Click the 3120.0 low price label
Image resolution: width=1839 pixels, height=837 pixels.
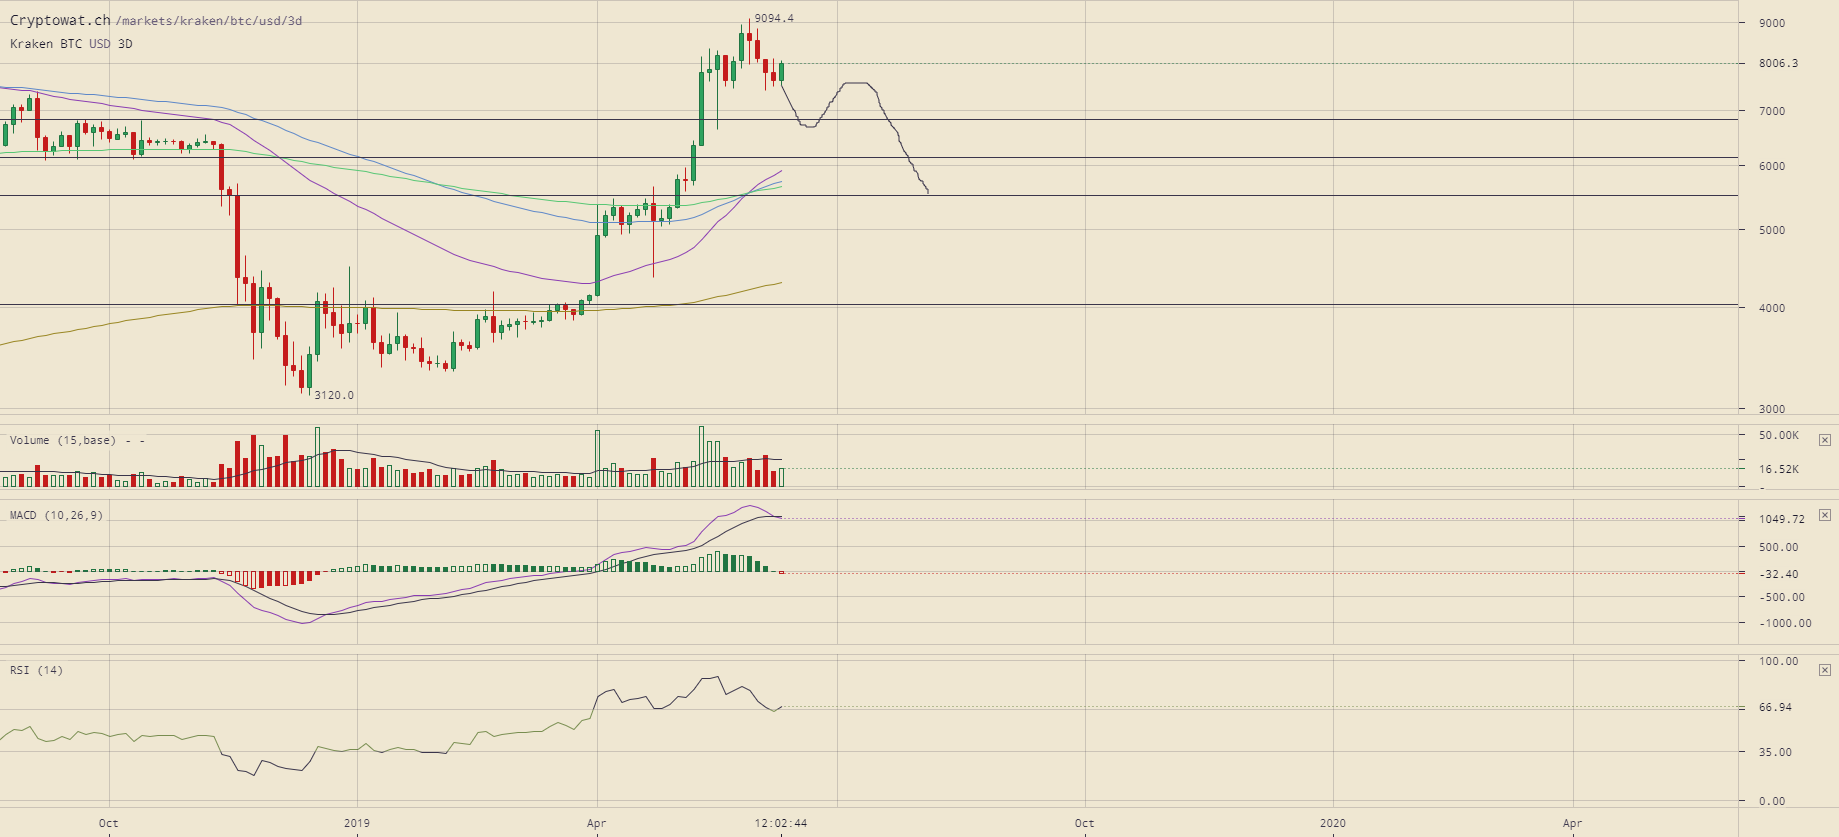(334, 395)
